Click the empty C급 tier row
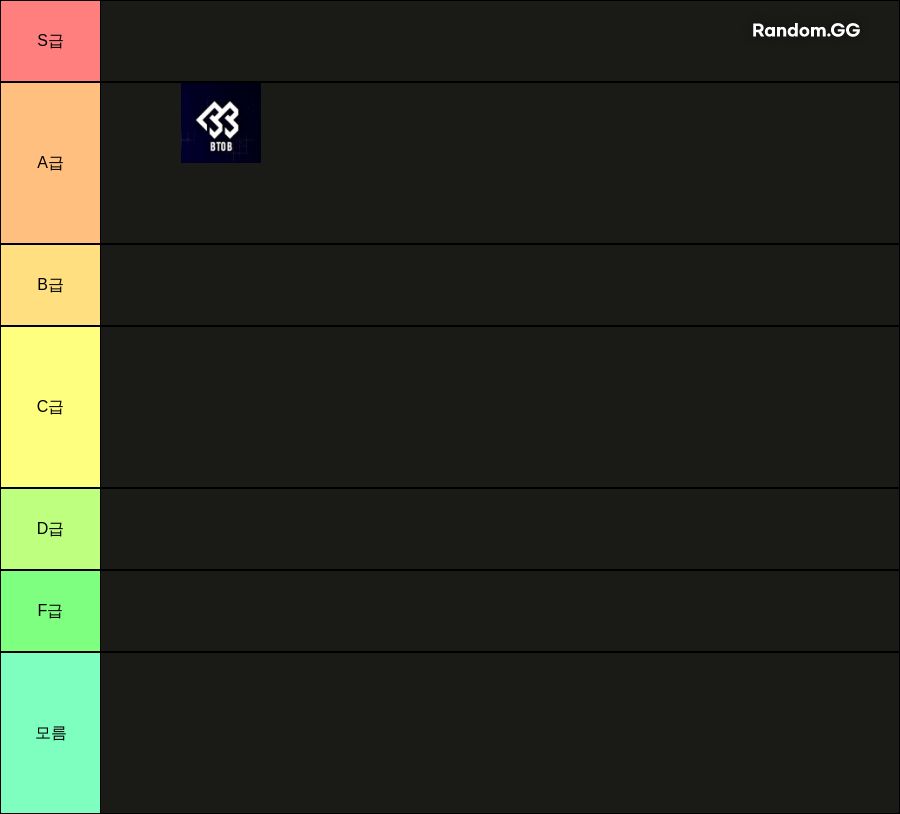 pyautogui.click(x=499, y=407)
